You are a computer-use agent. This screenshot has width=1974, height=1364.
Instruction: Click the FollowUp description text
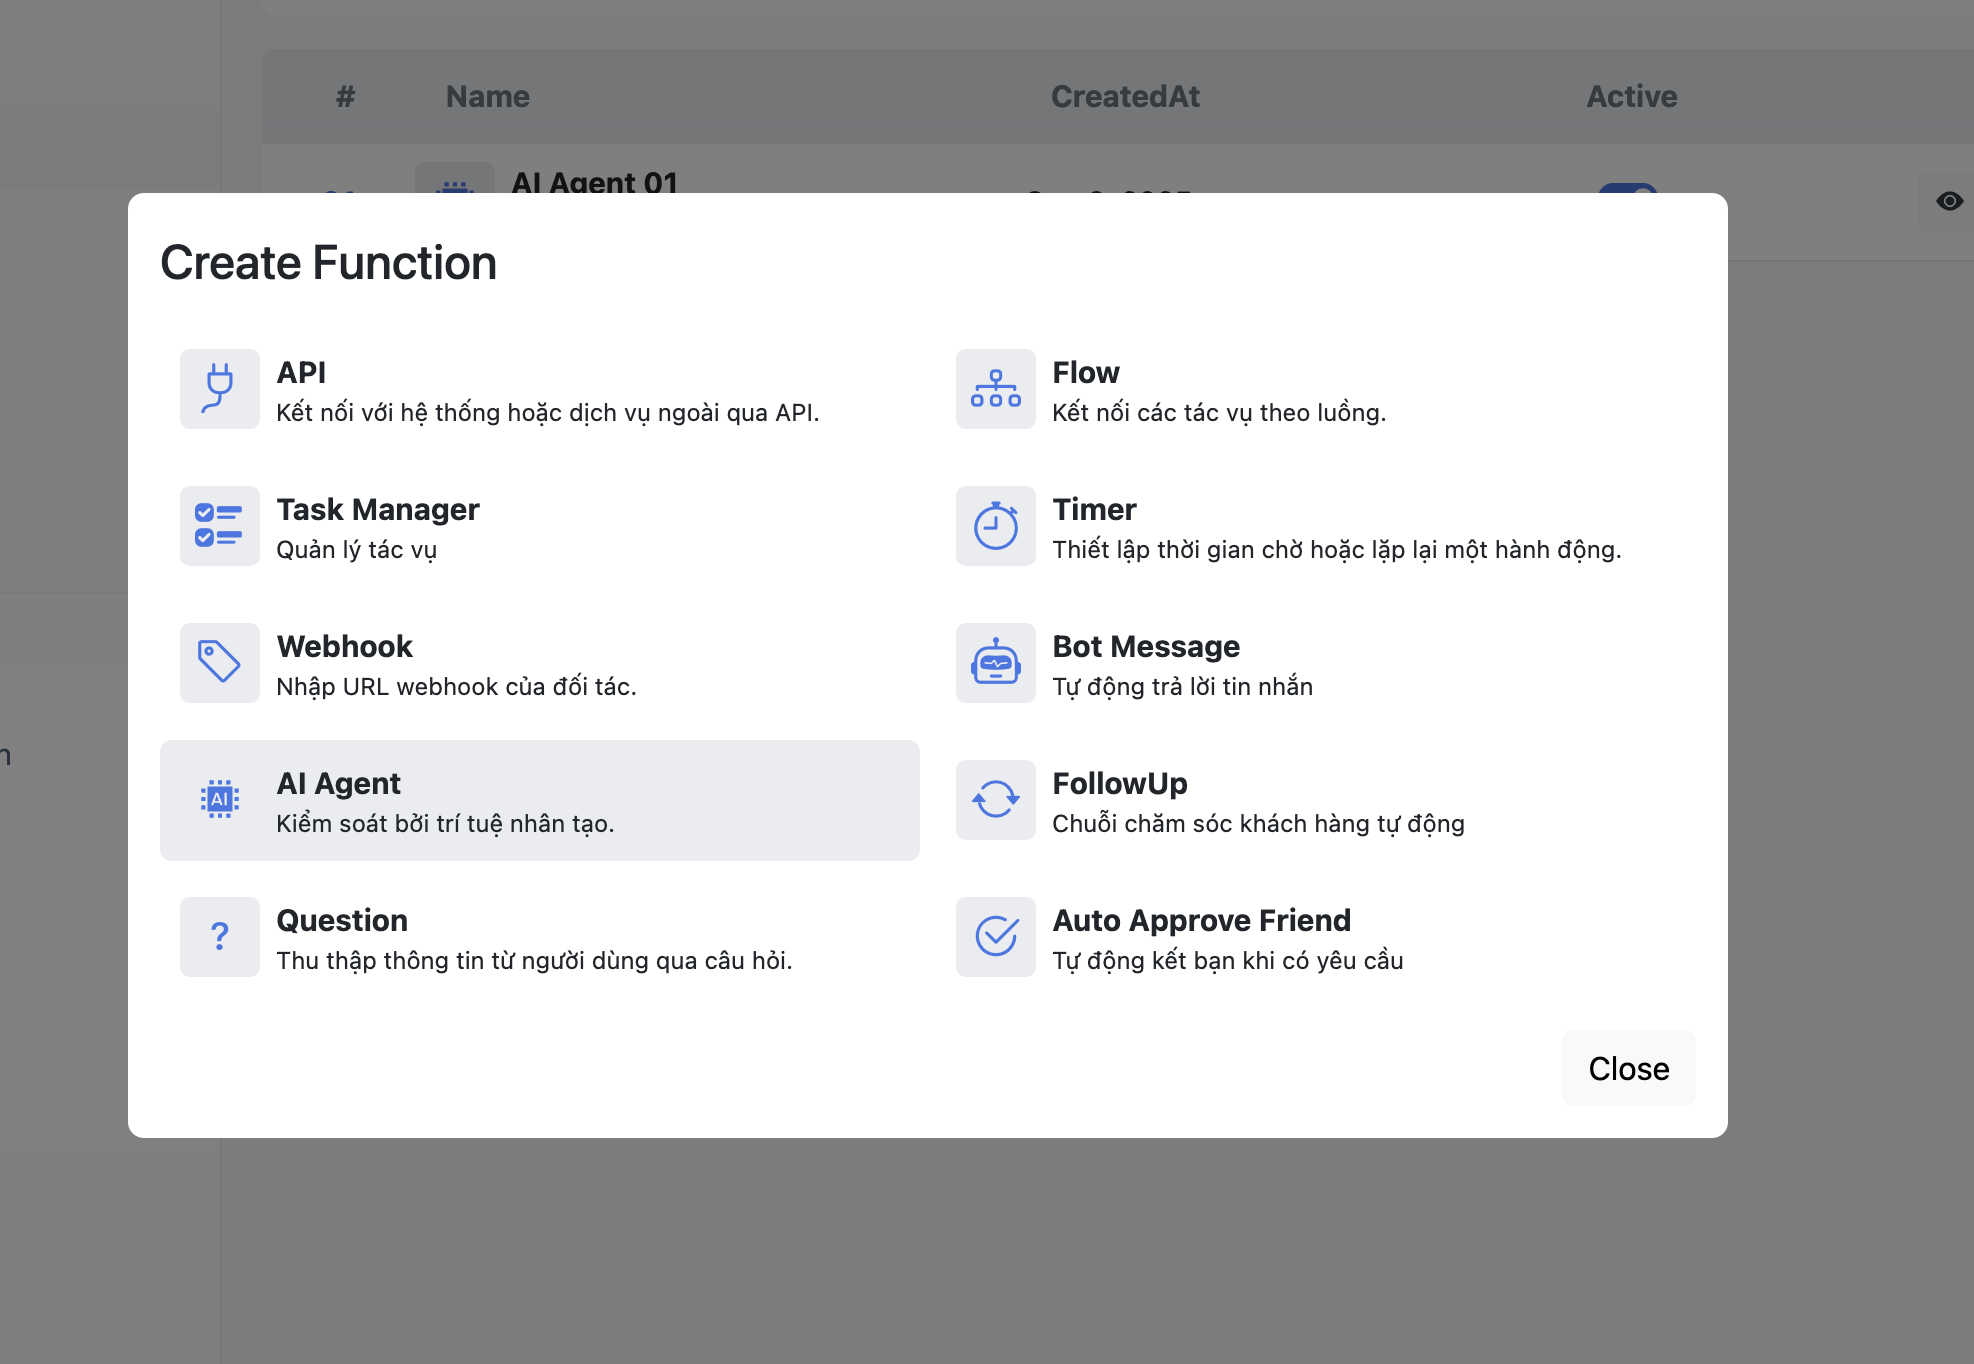[x=1258, y=824]
